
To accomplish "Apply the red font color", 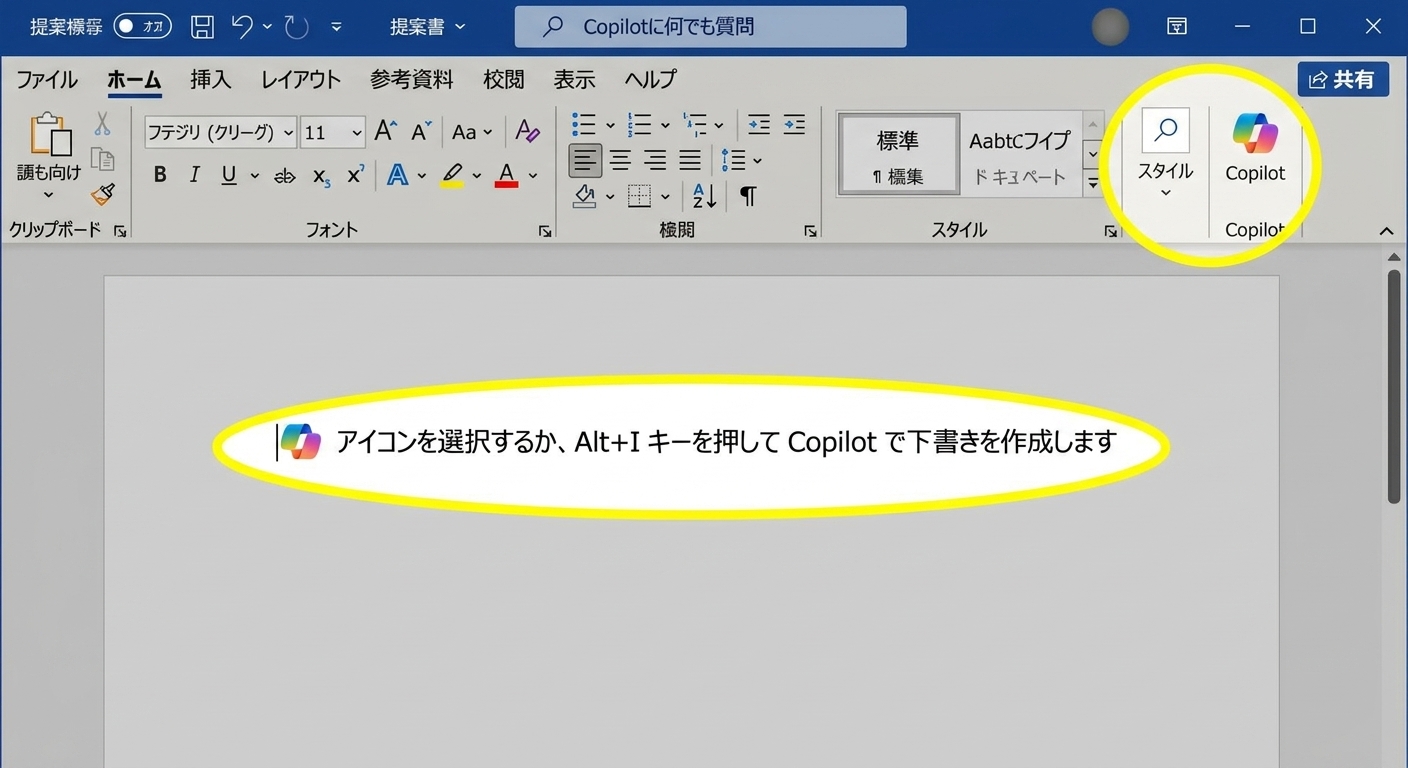I will 506,176.
